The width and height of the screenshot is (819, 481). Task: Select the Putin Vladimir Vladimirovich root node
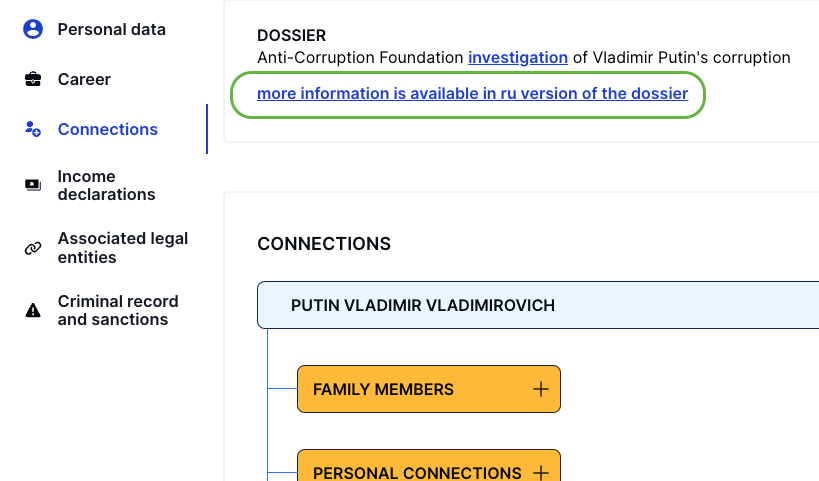pos(422,305)
